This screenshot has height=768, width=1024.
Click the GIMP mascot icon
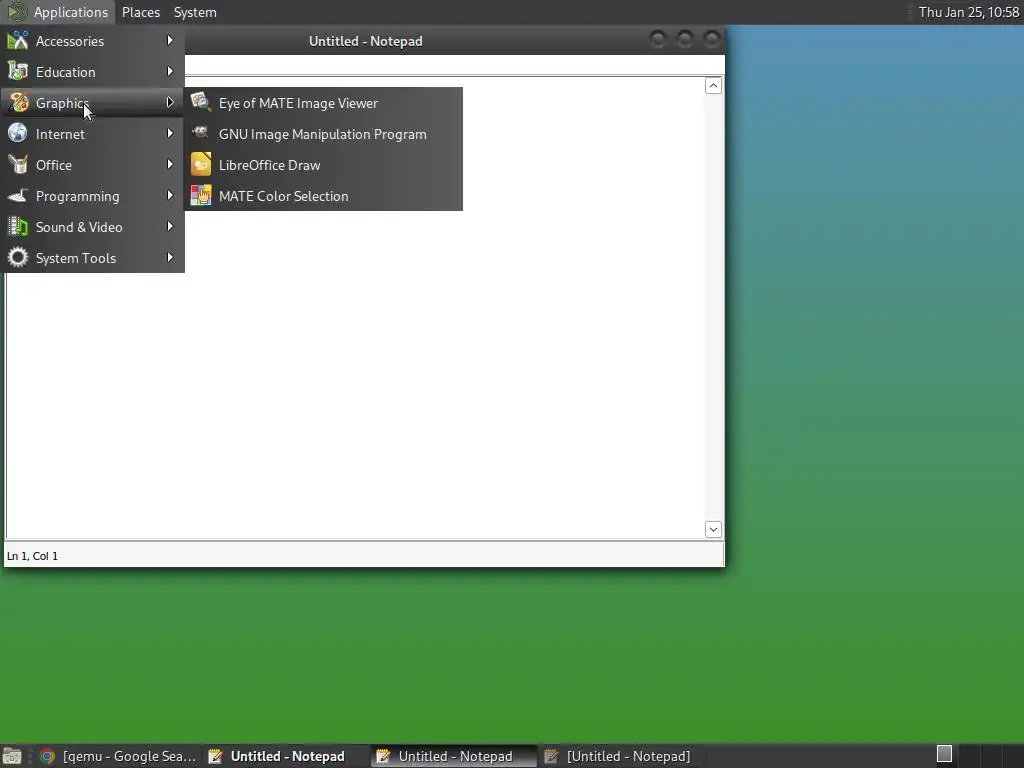[200, 133]
